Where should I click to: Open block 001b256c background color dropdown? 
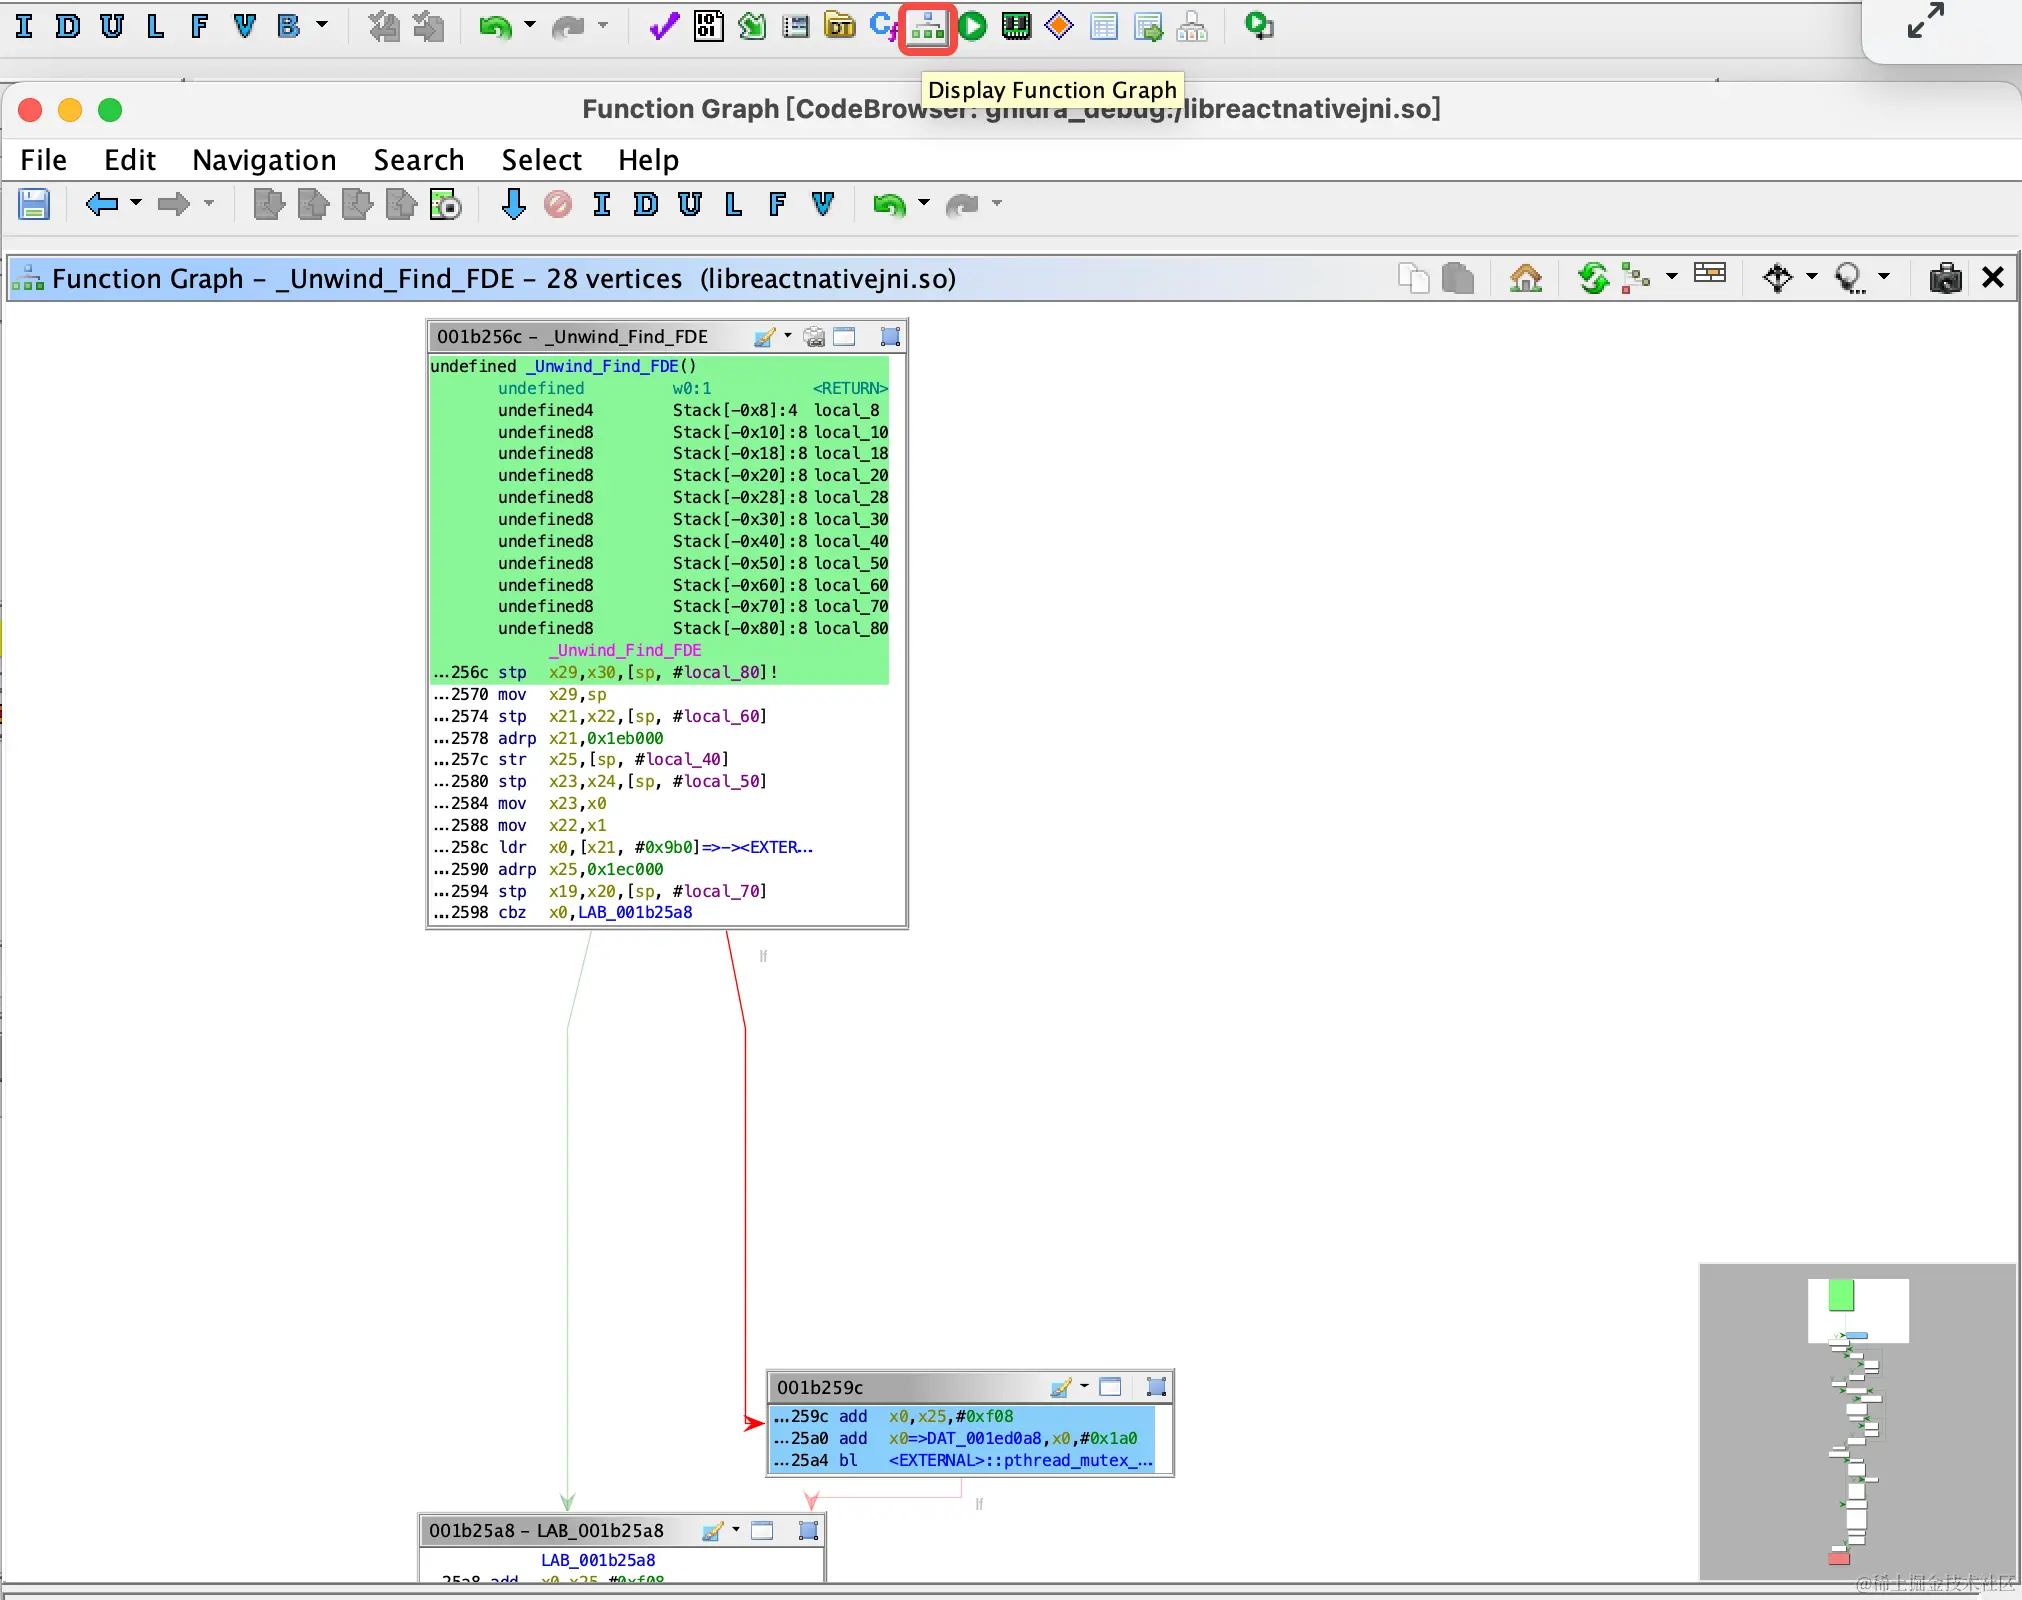point(788,336)
